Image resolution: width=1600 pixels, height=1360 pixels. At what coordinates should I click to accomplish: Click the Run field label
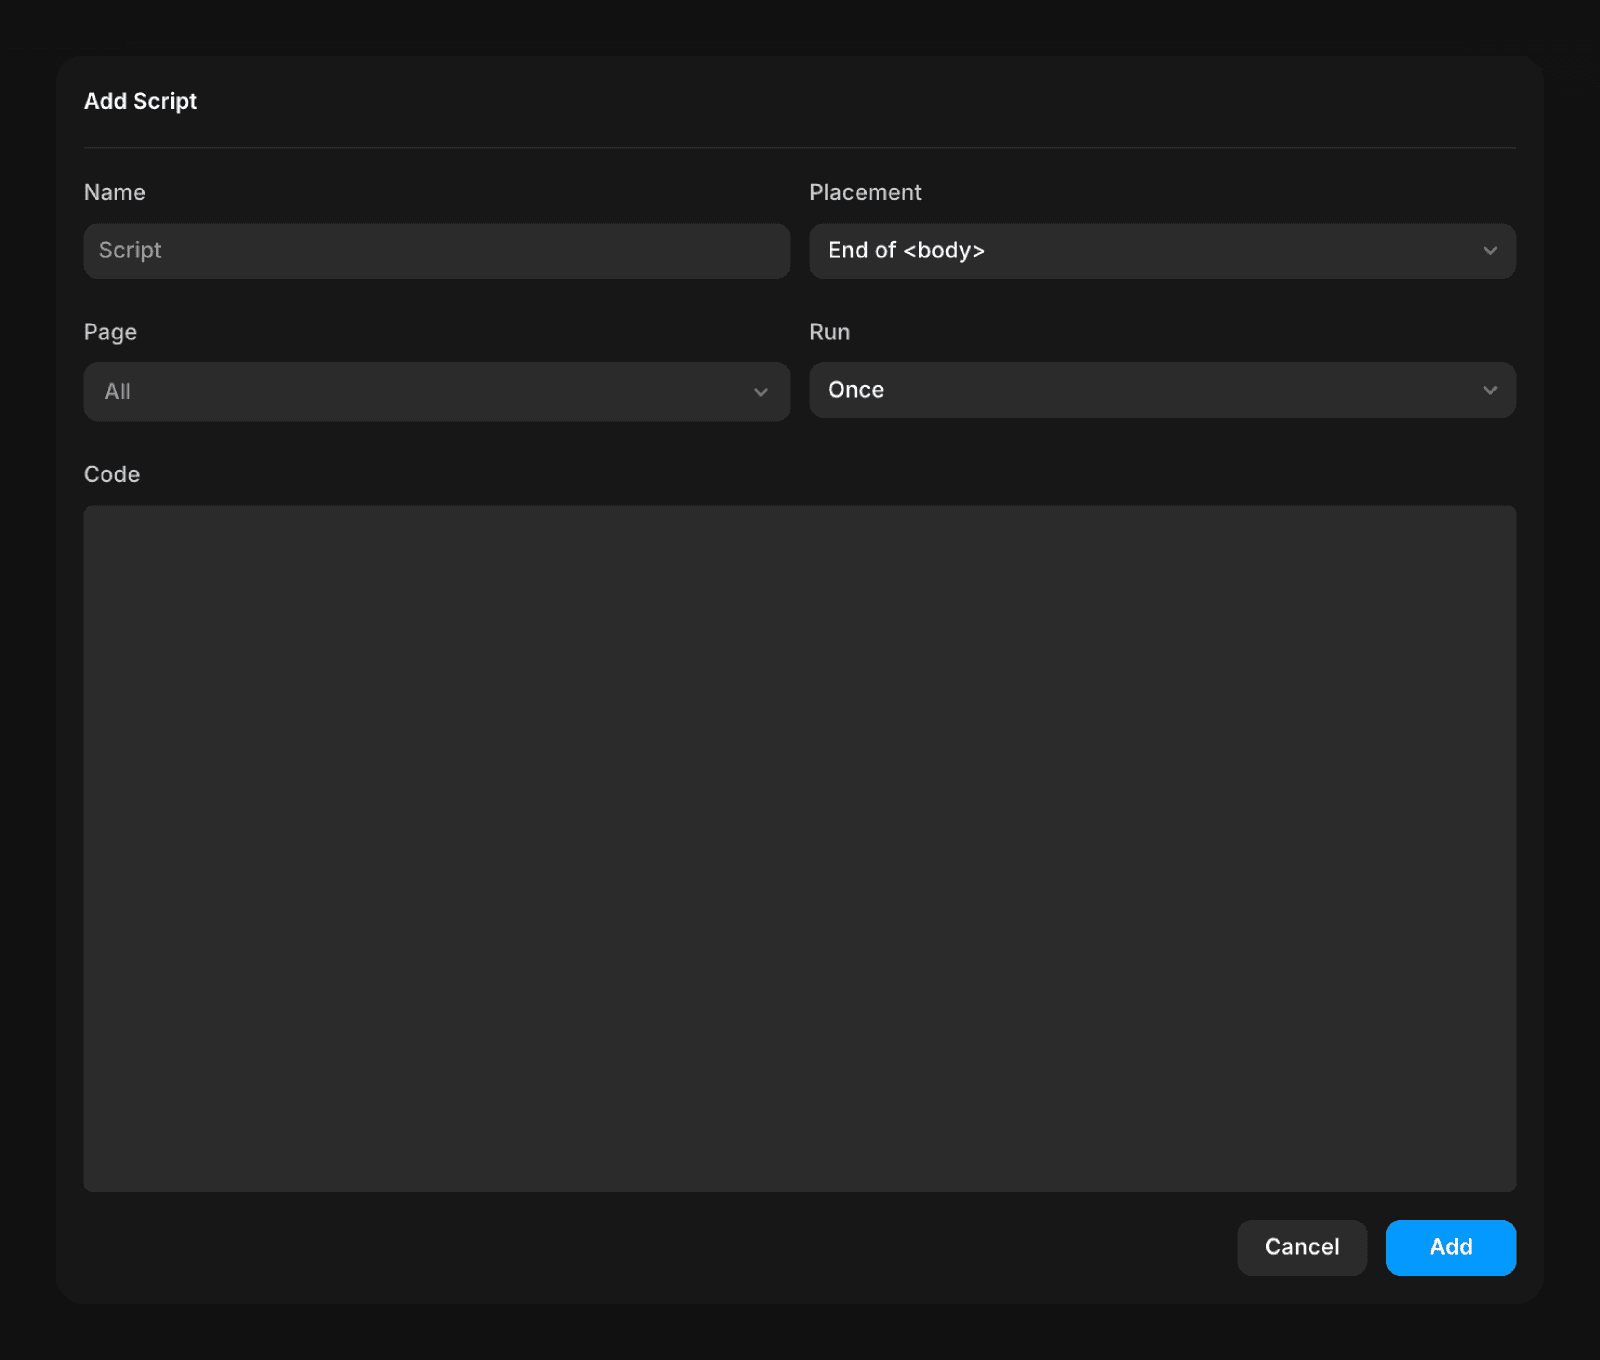(830, 332)
